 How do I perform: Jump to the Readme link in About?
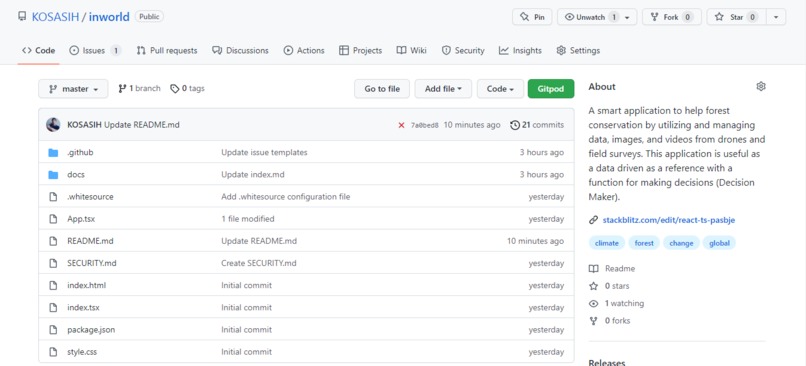click(x=612, y=268)
